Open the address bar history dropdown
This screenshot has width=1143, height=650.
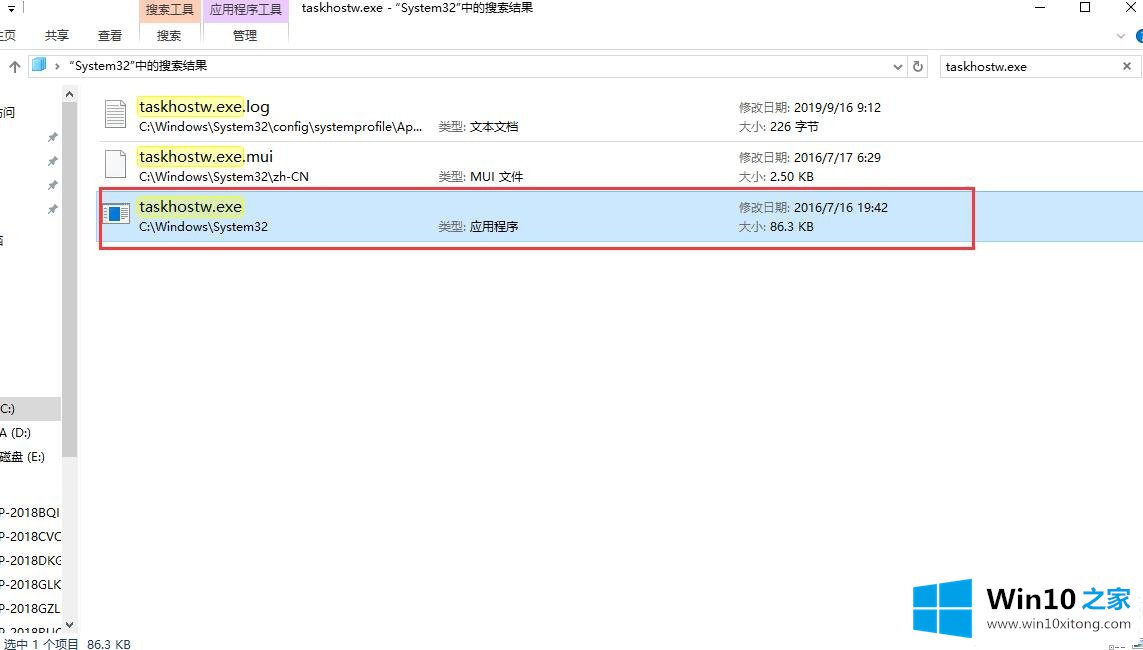tap(897, 66)
